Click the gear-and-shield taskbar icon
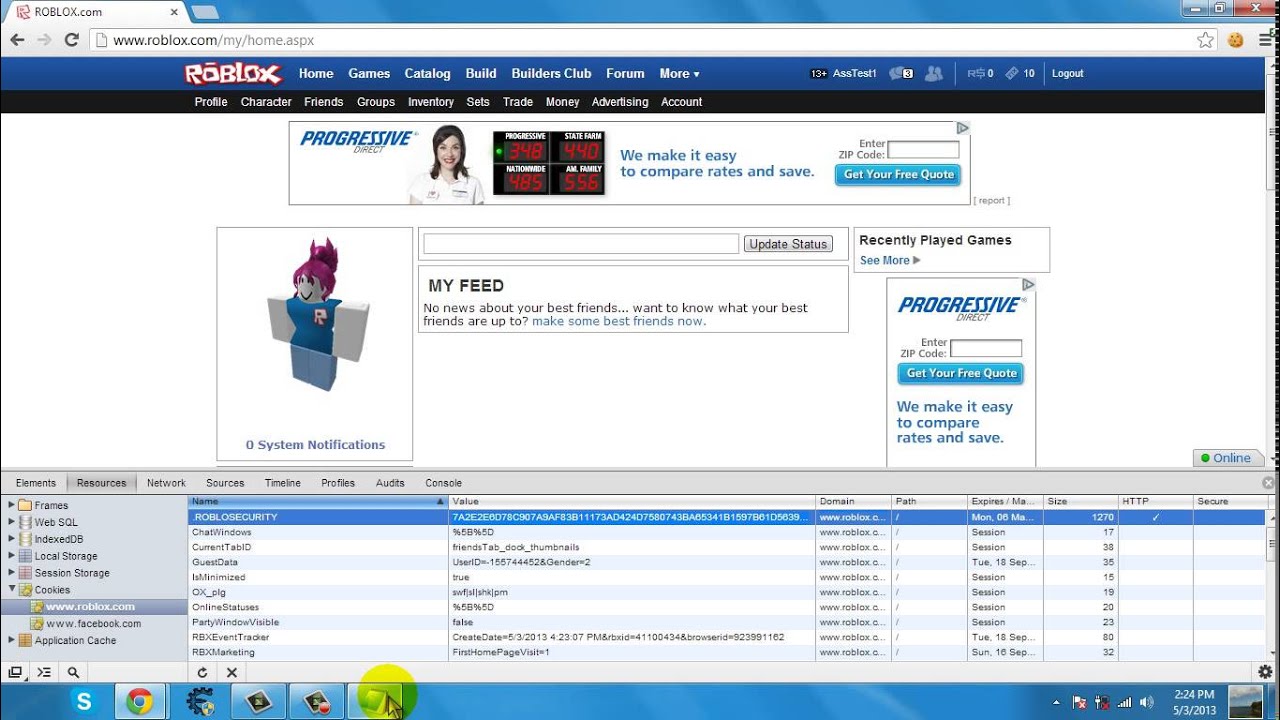Image resolution: width=1280 pixels, height=720 pixels. 200,702
